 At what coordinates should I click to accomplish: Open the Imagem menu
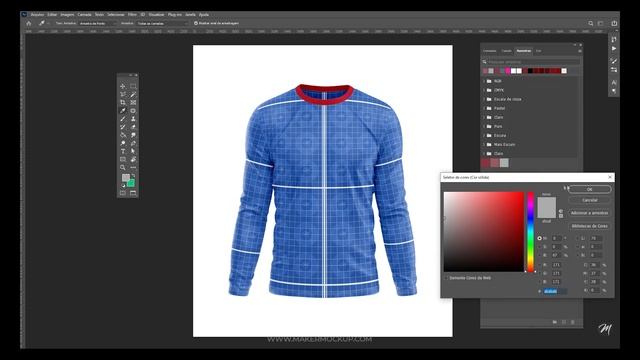67,15
